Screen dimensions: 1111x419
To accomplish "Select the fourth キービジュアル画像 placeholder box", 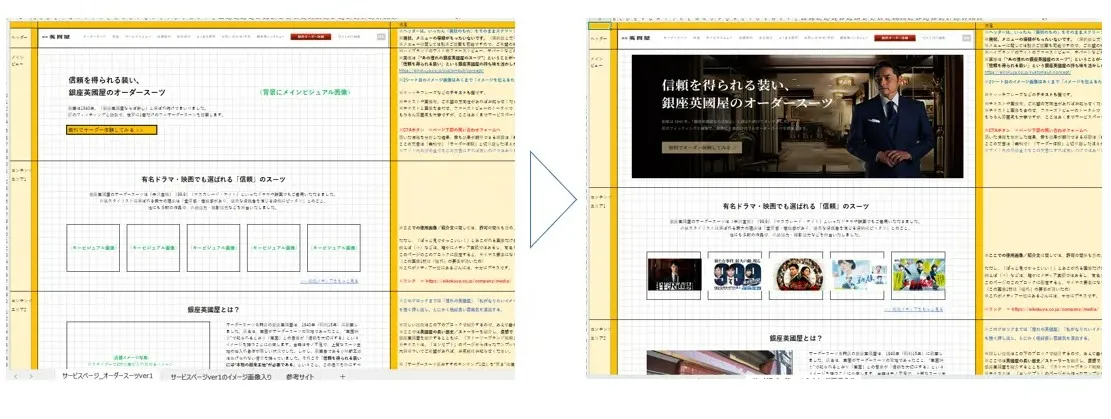I will (273, 248).
